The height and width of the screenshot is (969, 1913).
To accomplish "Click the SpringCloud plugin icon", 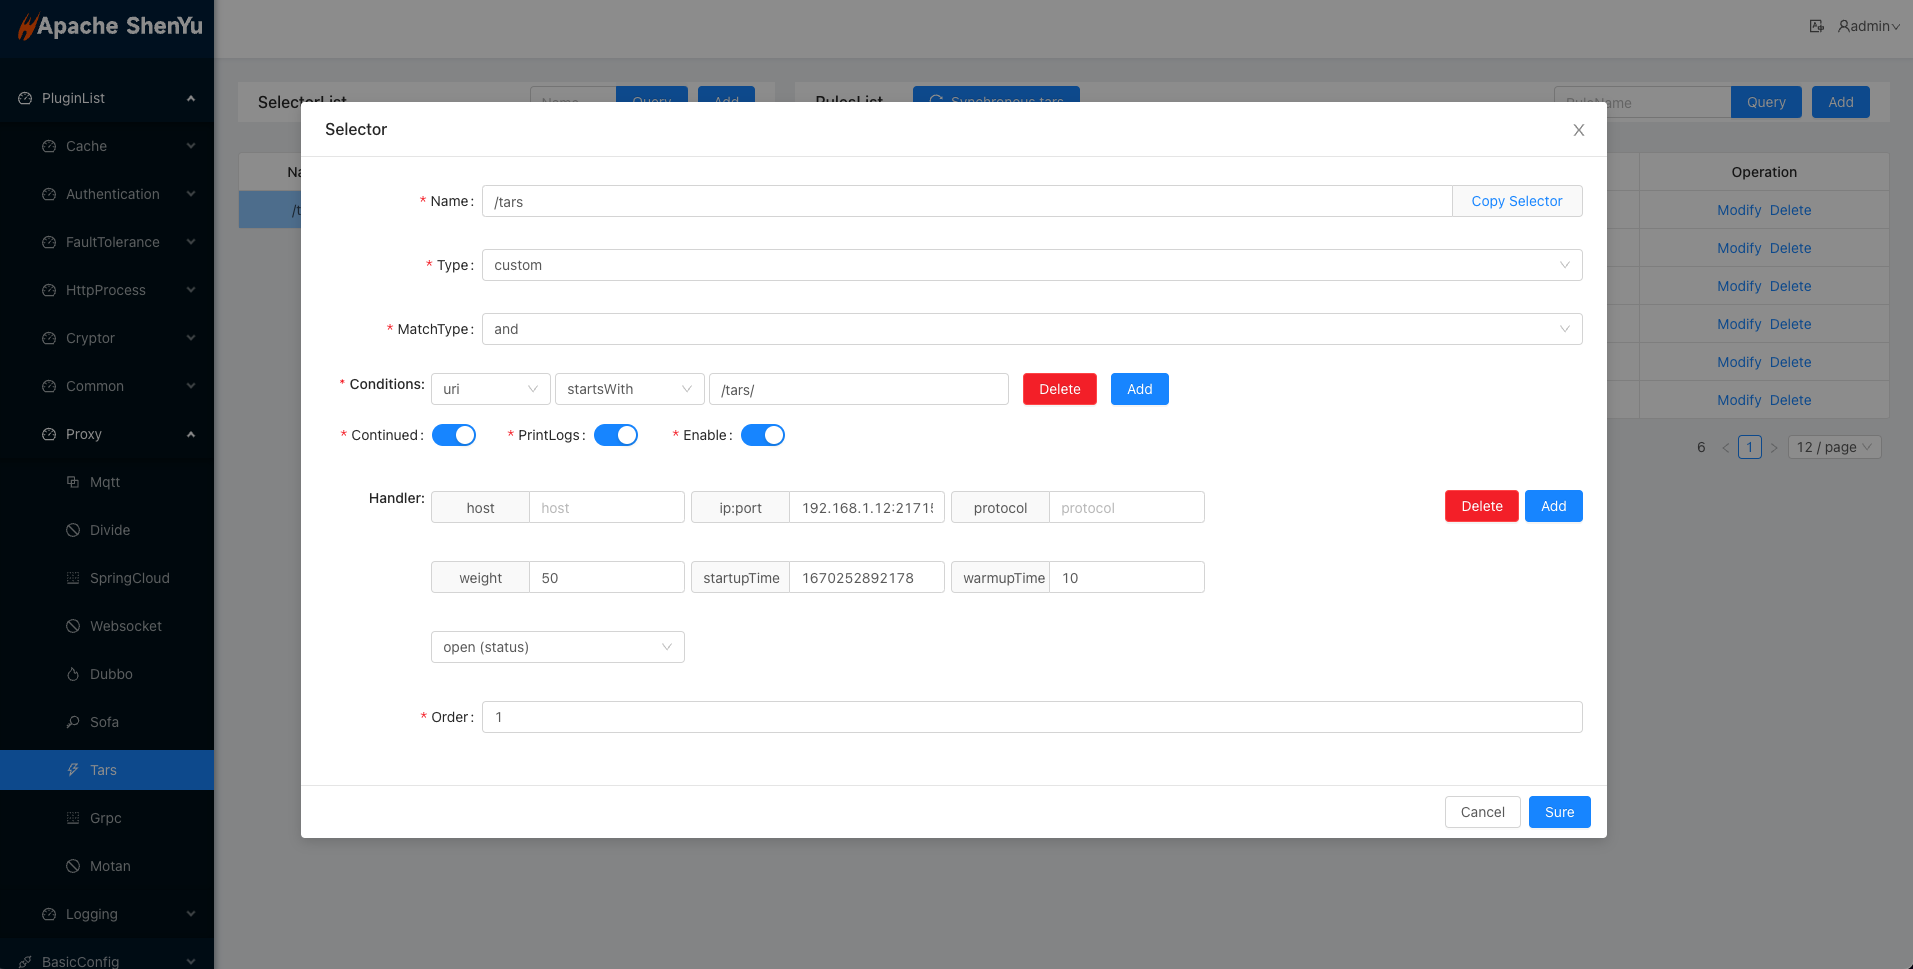I will pyautogui.click(x=73, y=578).
